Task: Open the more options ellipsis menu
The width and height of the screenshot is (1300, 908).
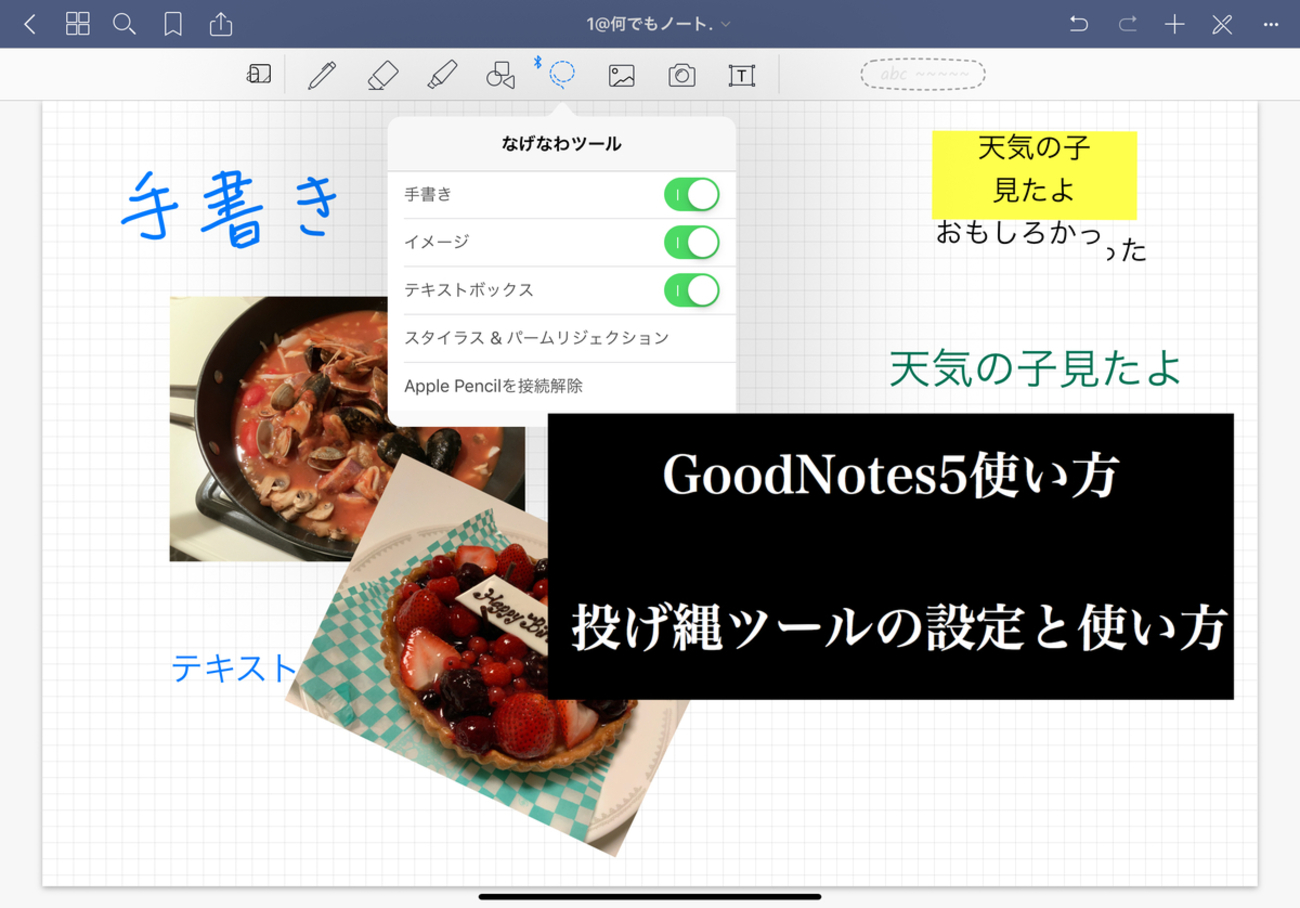Action: click(1270, 24)
